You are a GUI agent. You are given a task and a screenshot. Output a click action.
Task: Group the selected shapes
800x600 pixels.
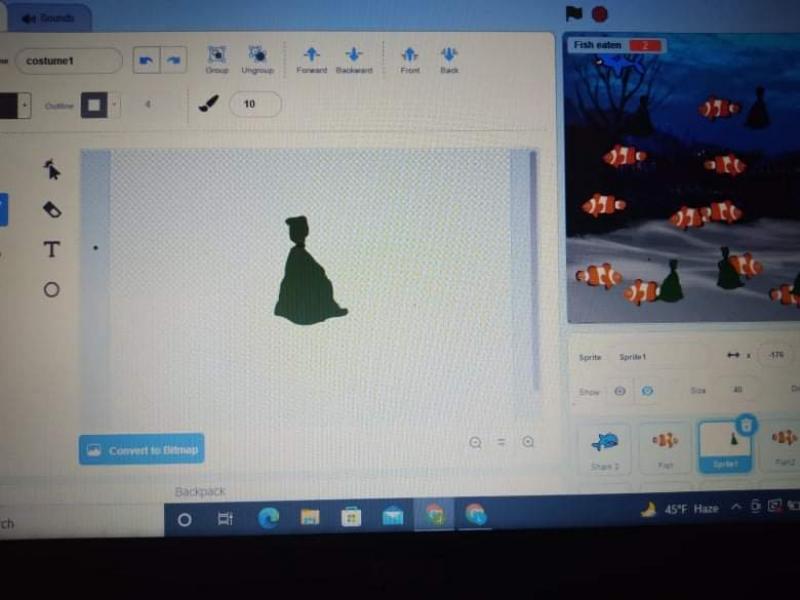[x=217, y=59]
